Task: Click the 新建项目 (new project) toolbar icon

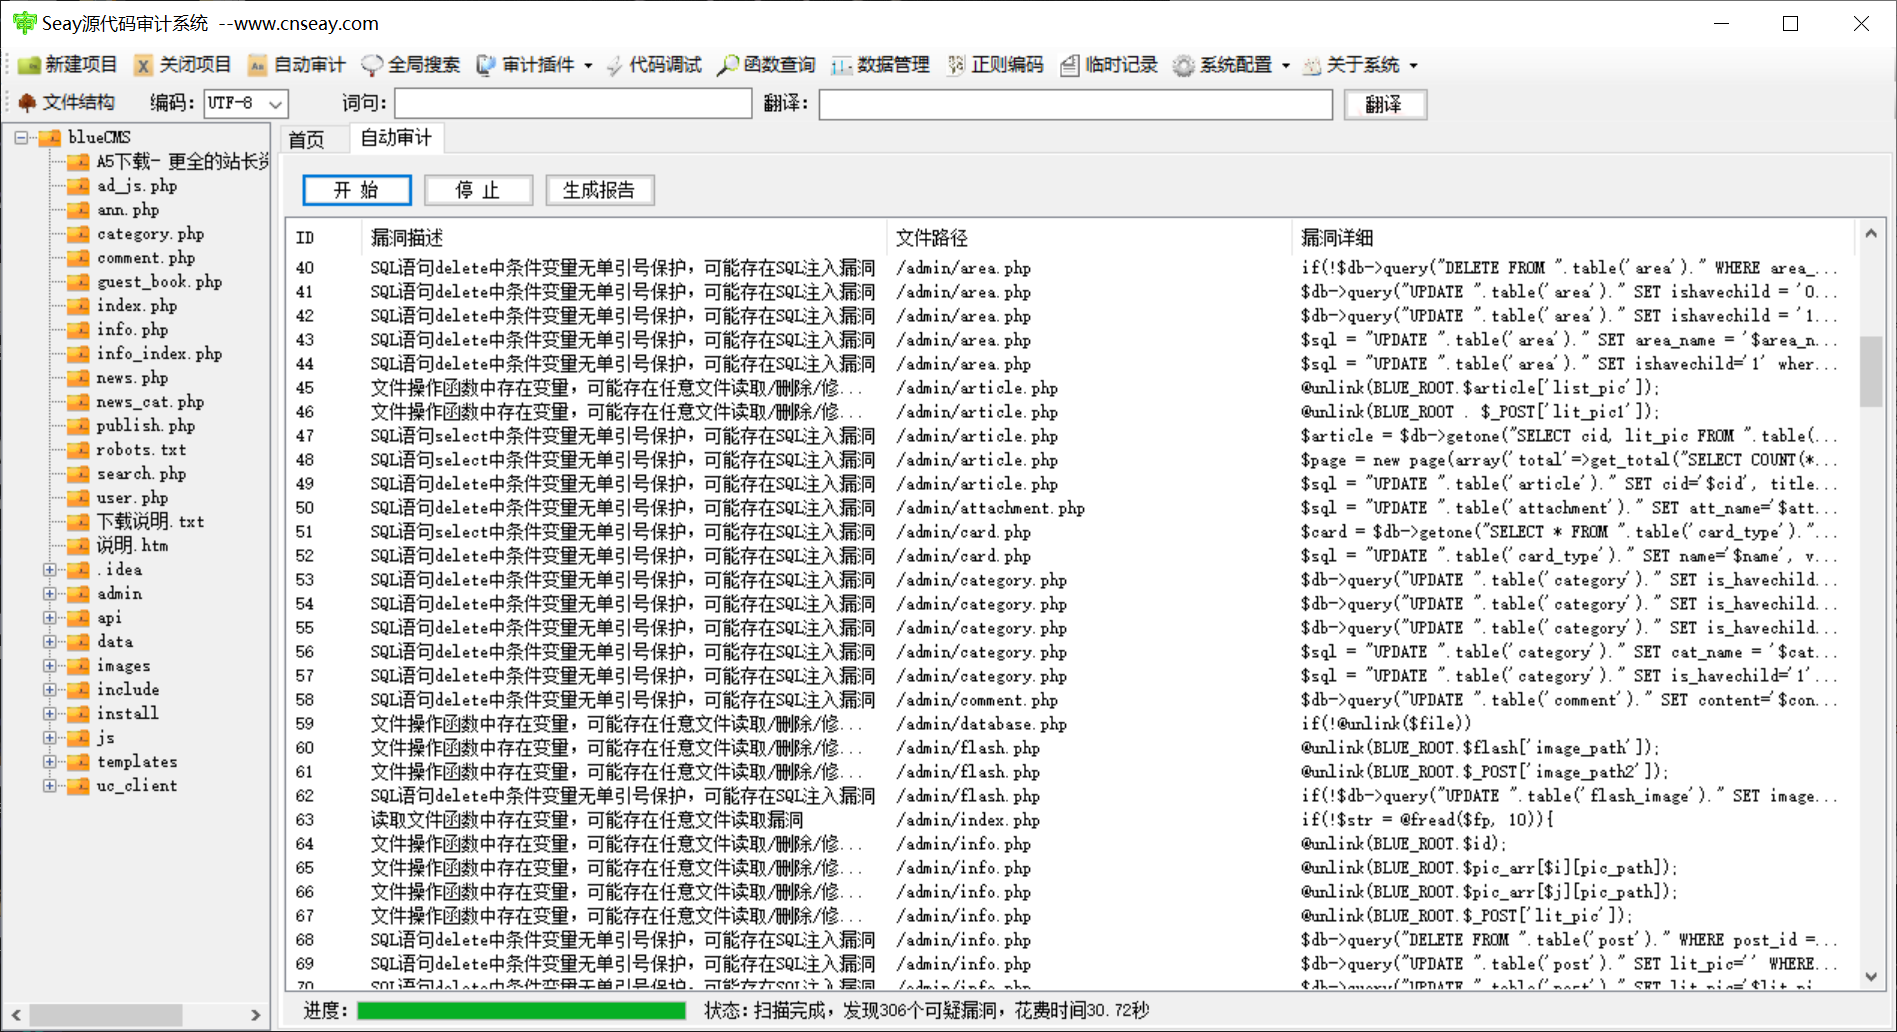Action: (29, 65)
